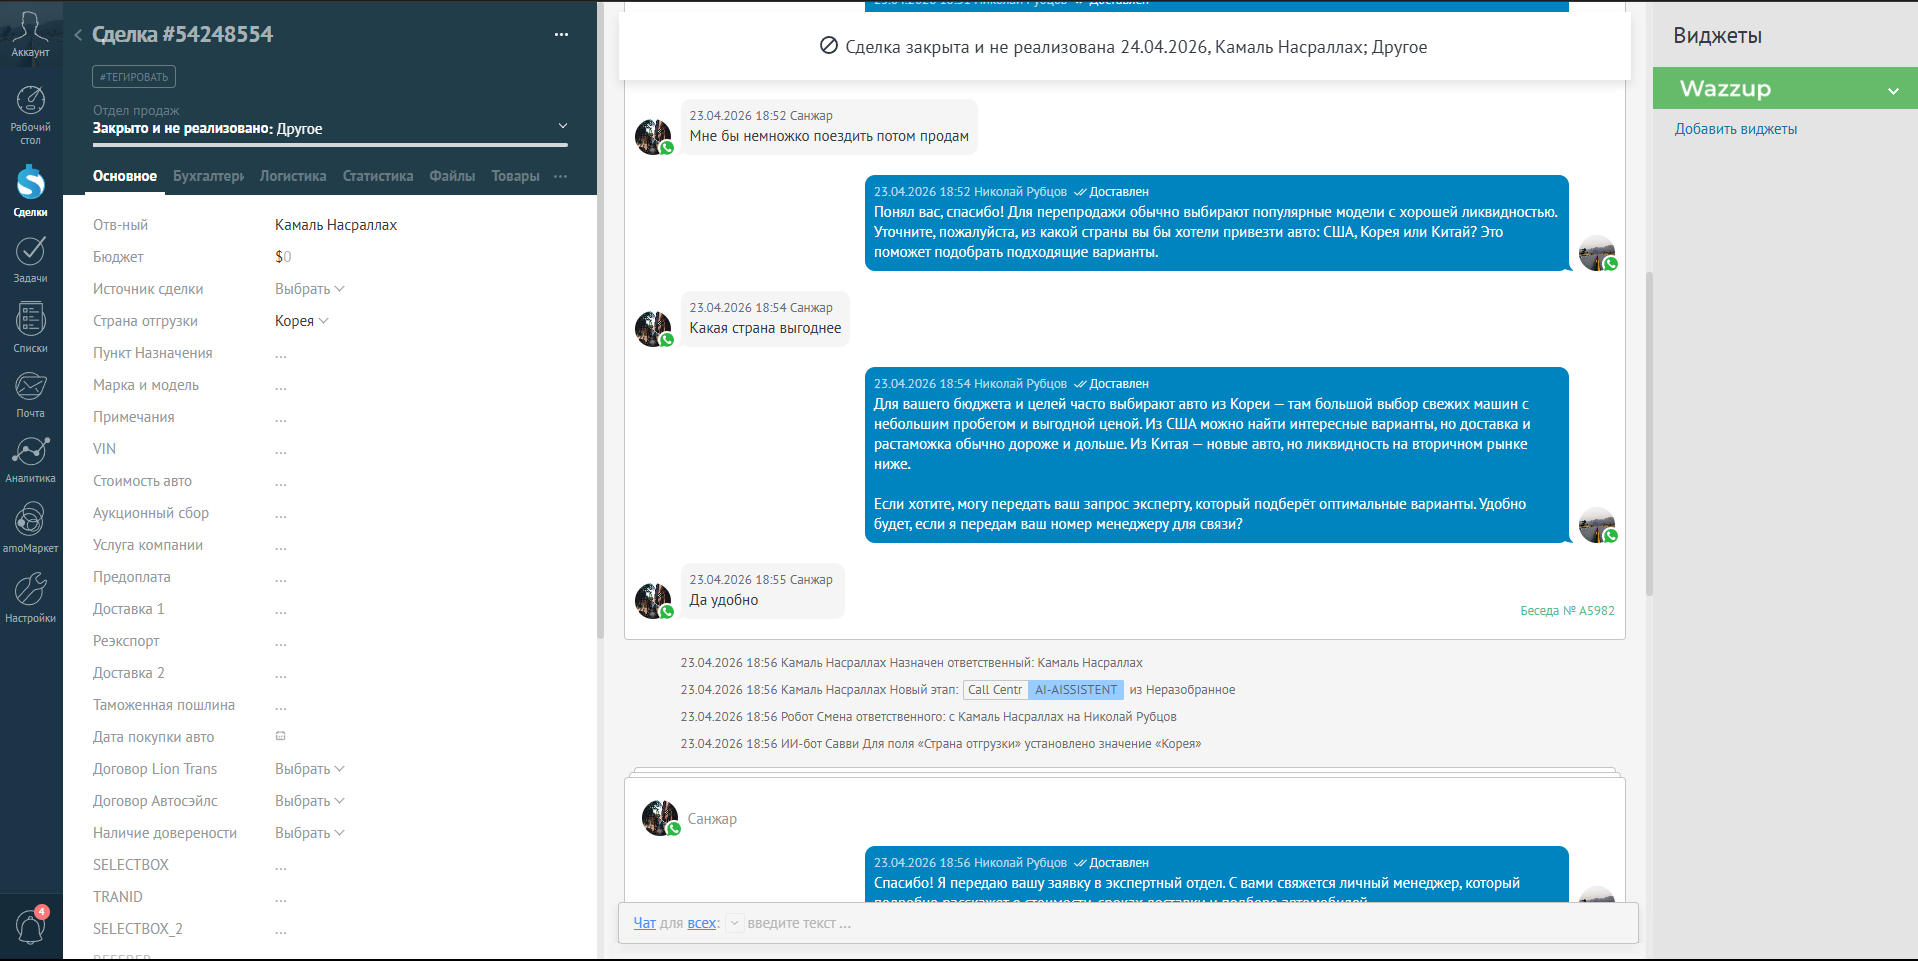Edit the Стоимость авто field
1918x961 pixels.
click(x=281, y=481)
